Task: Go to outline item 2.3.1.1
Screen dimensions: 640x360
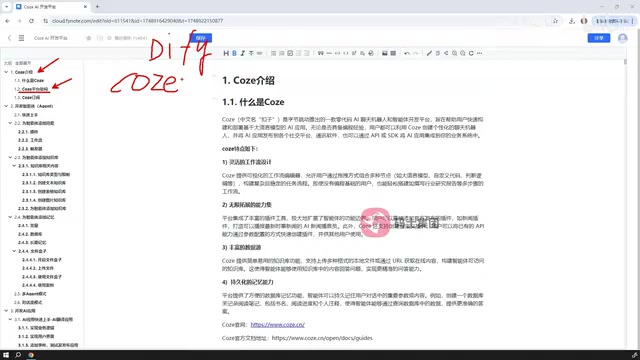Action: click(x=46, y=174)
